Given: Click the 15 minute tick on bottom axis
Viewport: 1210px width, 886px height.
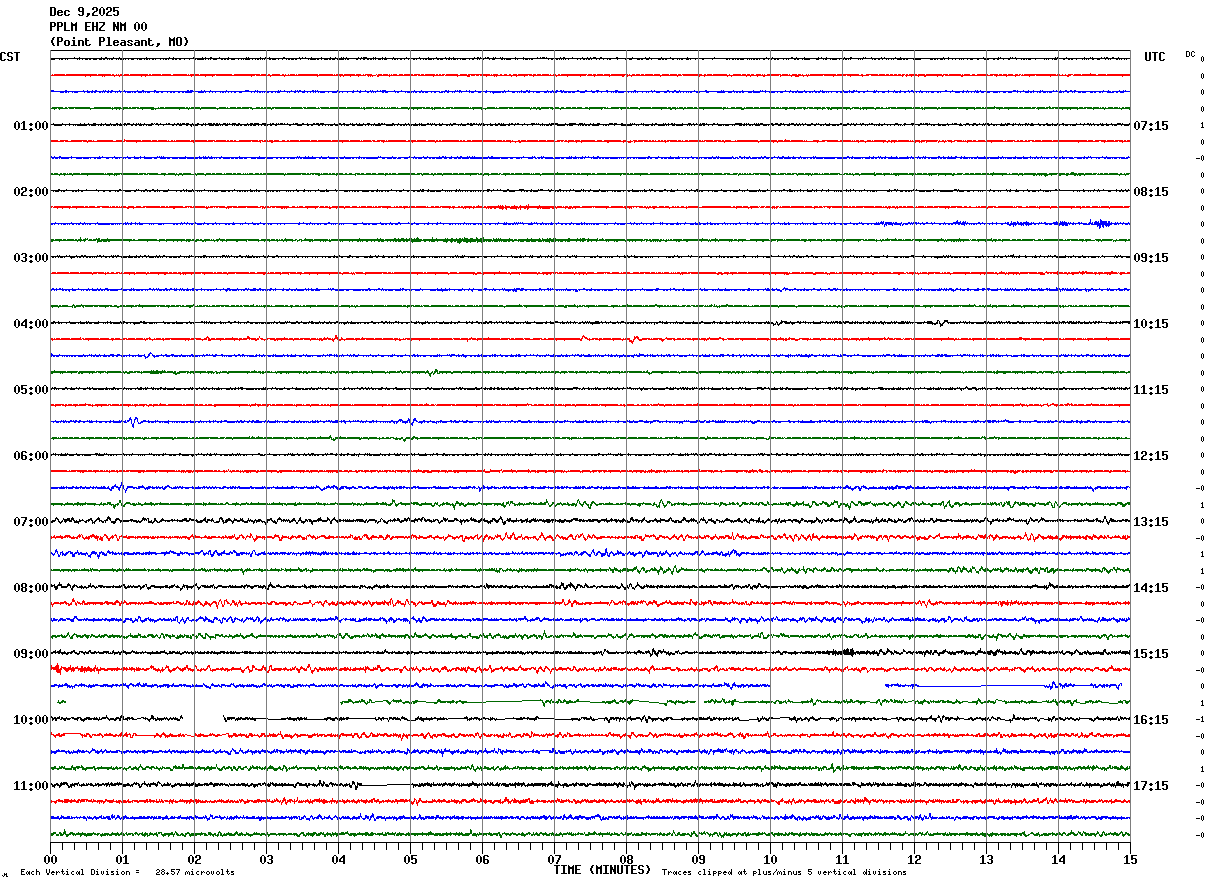Looking at the screenshot, I should pos(1129,859).
